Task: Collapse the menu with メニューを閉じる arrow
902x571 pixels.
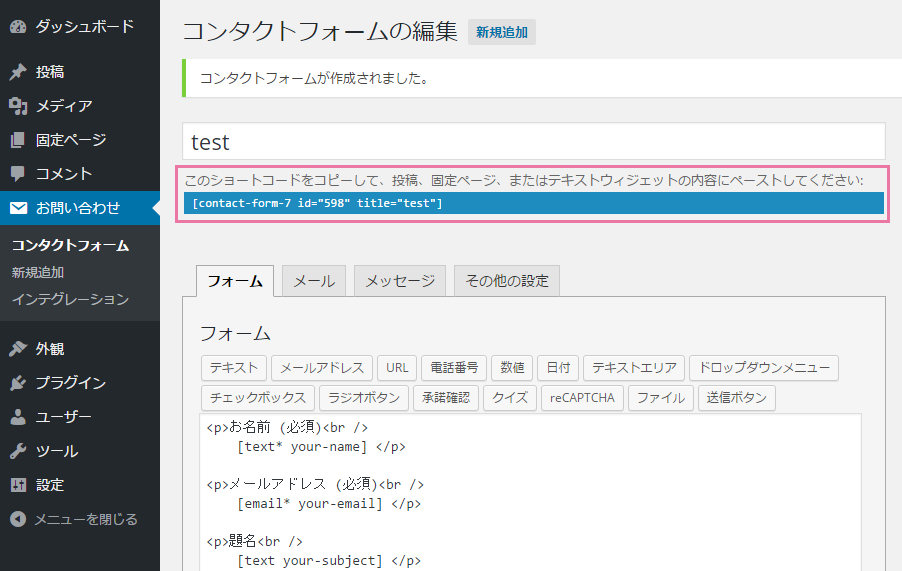Action: [18, 519]
